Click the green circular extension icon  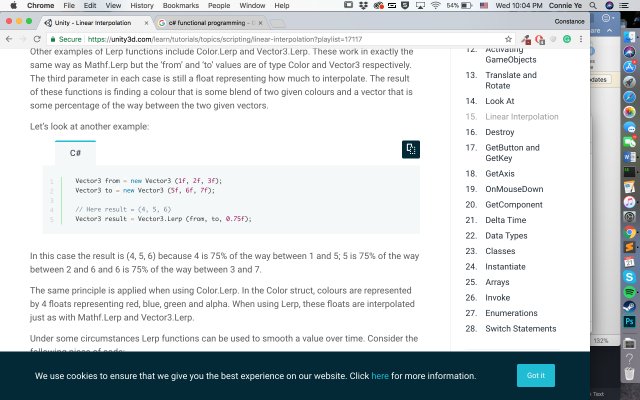point(567,39)
